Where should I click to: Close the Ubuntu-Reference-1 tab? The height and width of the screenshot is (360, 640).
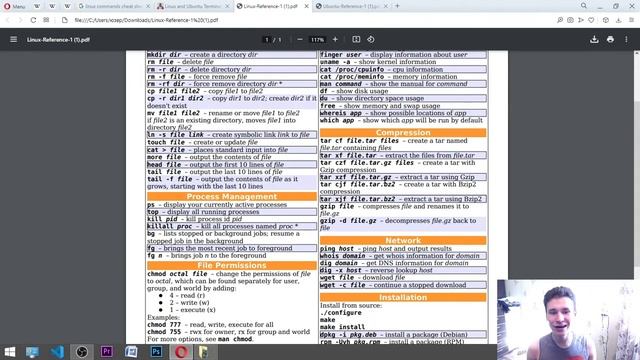(386, 6)
